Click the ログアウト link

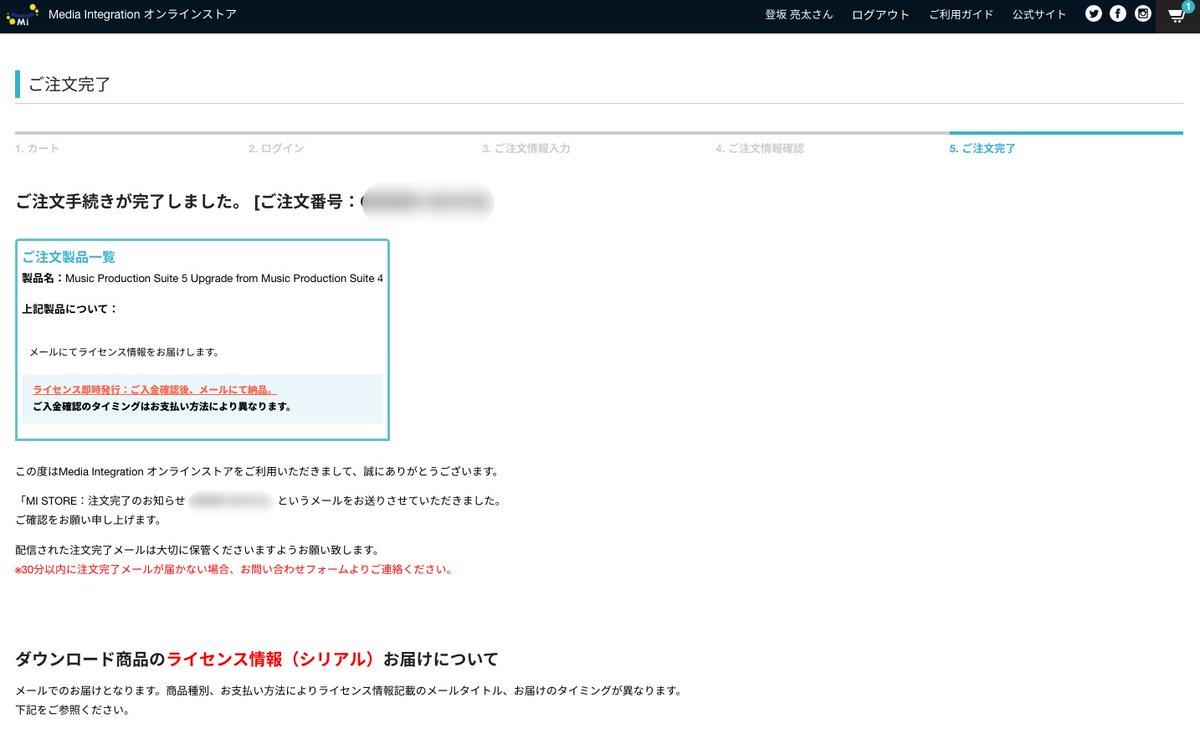(x=881, y=15)
